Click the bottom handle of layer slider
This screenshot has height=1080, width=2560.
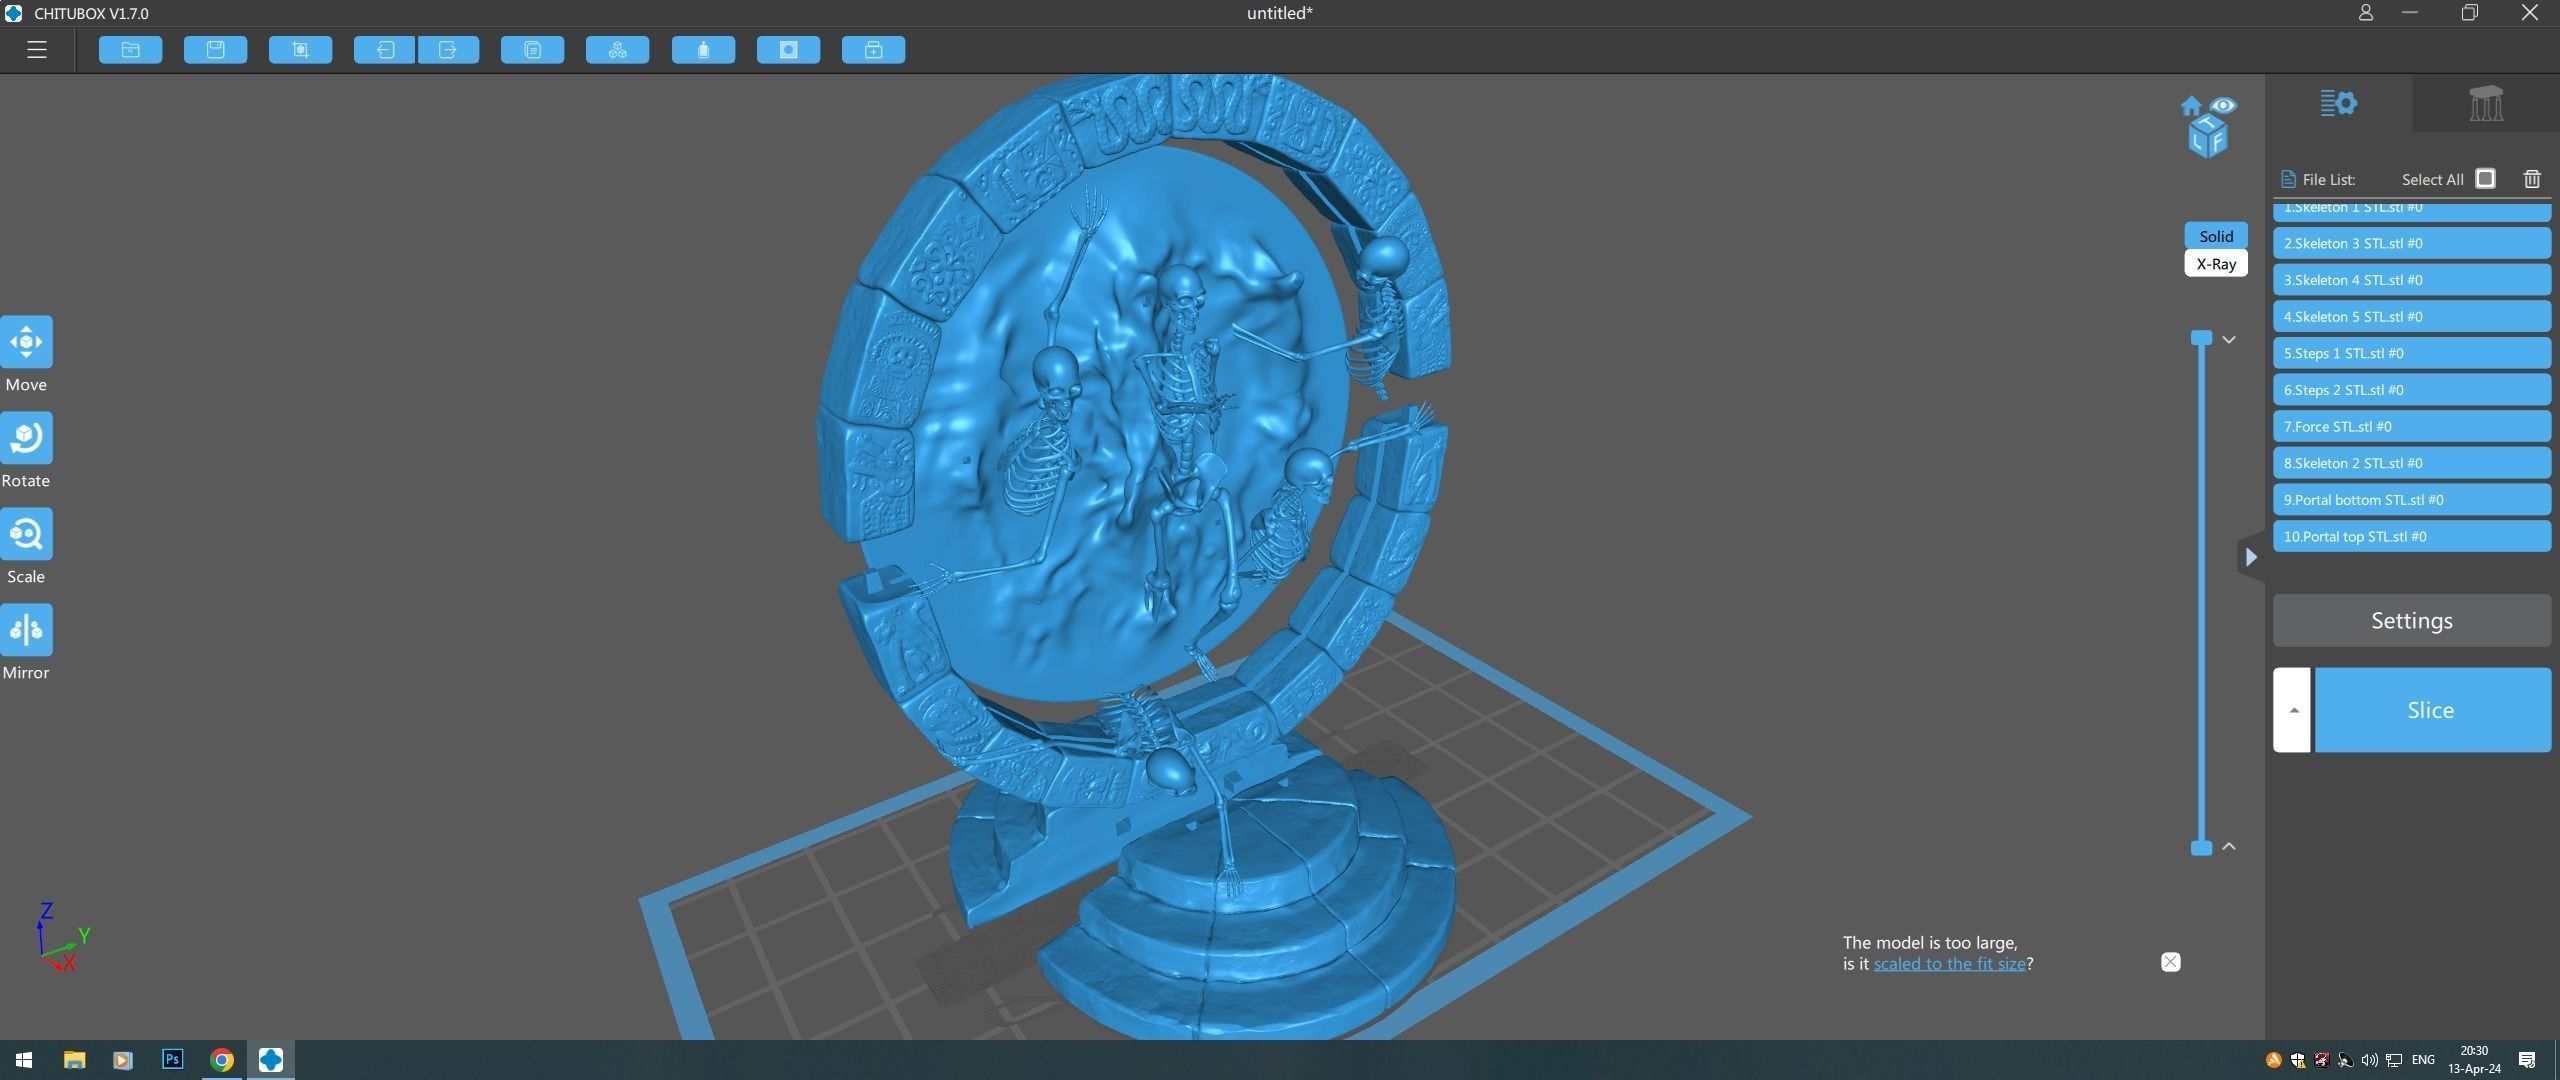point(2201,848)
